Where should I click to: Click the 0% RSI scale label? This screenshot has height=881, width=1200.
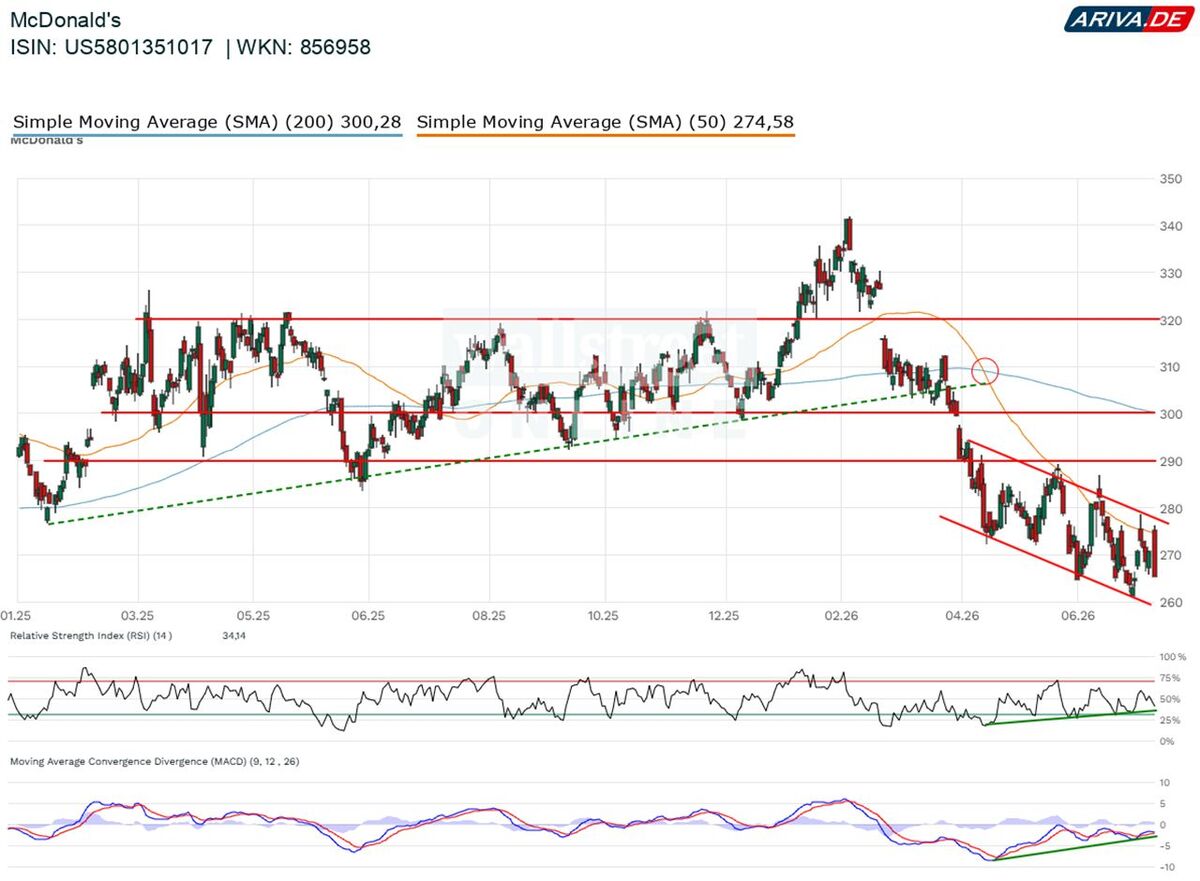coord(1167,741)
